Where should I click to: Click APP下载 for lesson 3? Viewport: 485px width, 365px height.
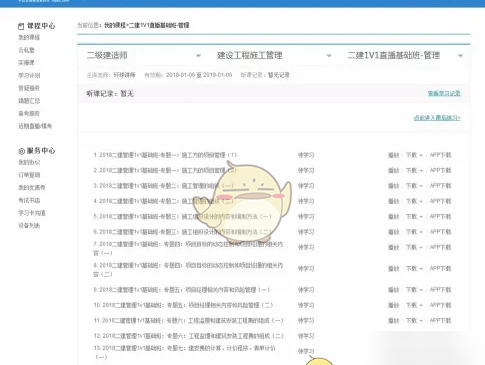[440, 186]
